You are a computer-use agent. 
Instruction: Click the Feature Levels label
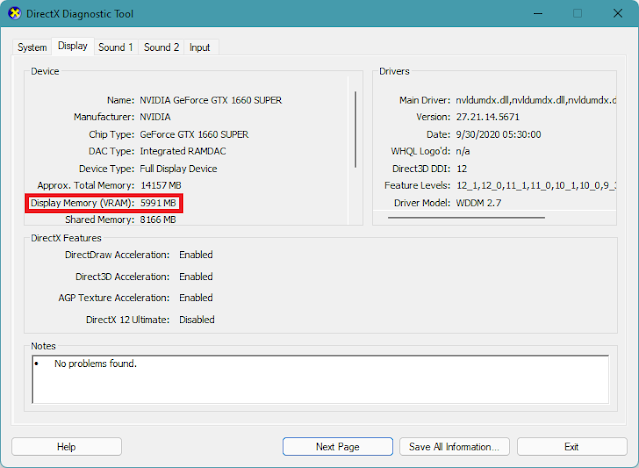click(x=417, y=185)
